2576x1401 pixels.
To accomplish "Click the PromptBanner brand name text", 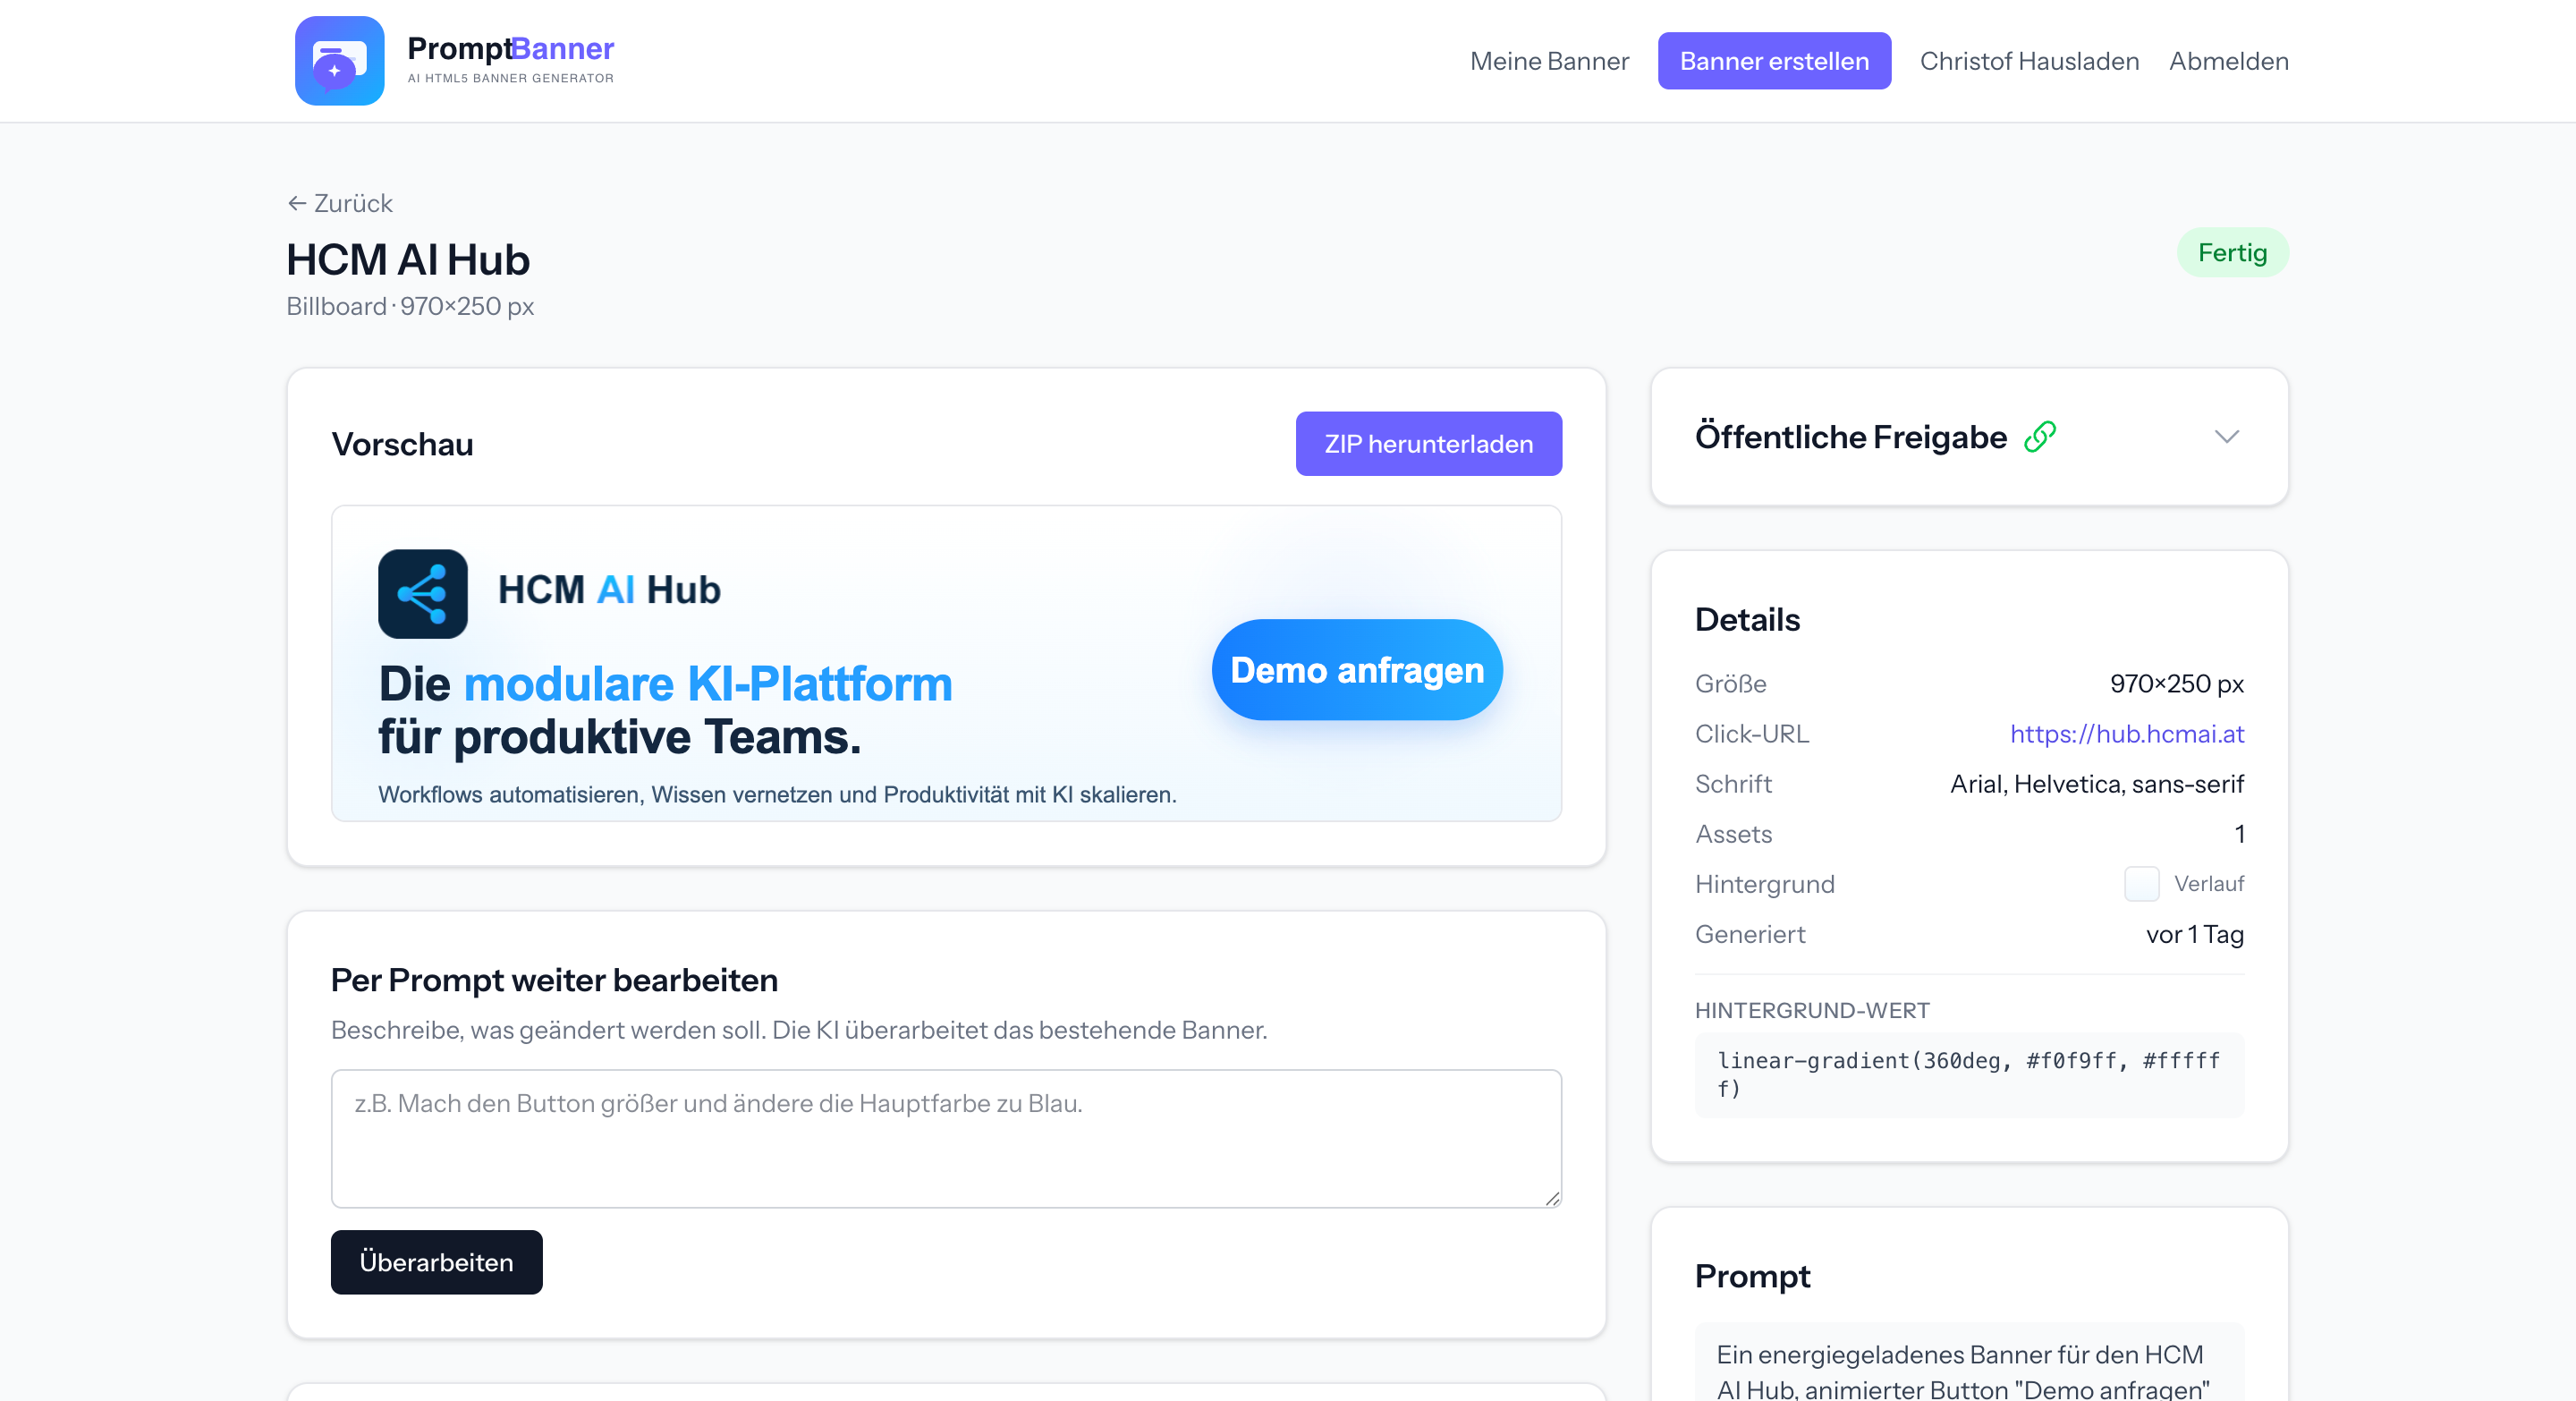I will pos(510,48).
